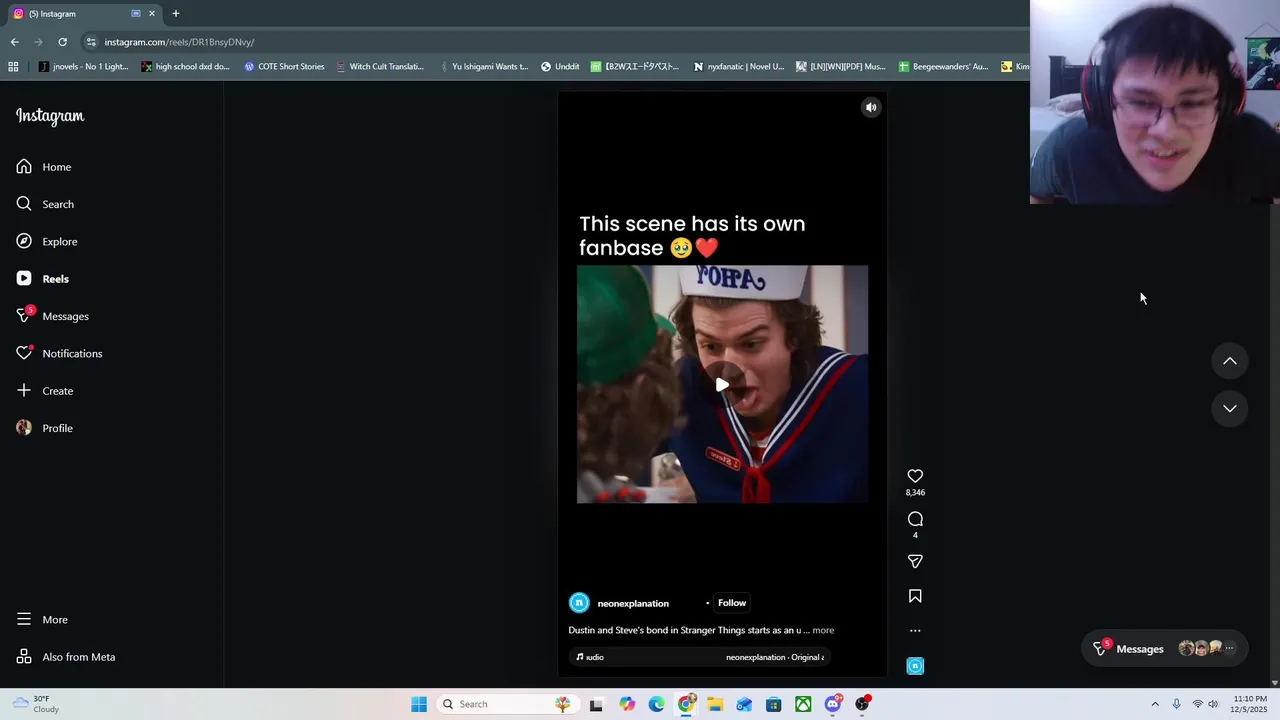Open a new browser tab
The image size is (1280, 720).
(x=175, y=13)
